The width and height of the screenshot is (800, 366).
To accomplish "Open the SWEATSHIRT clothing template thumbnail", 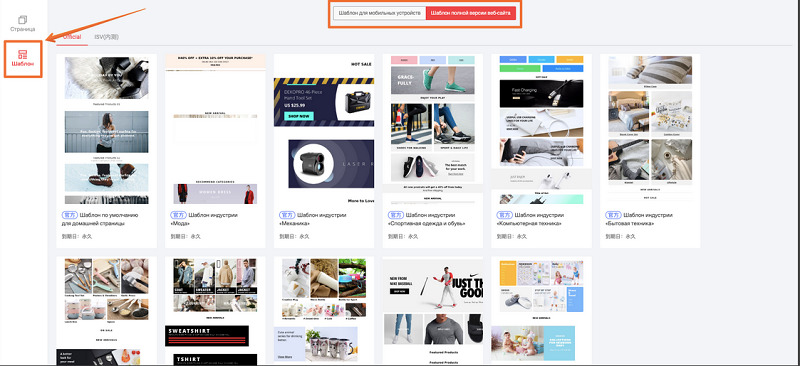I will point(215,311).
